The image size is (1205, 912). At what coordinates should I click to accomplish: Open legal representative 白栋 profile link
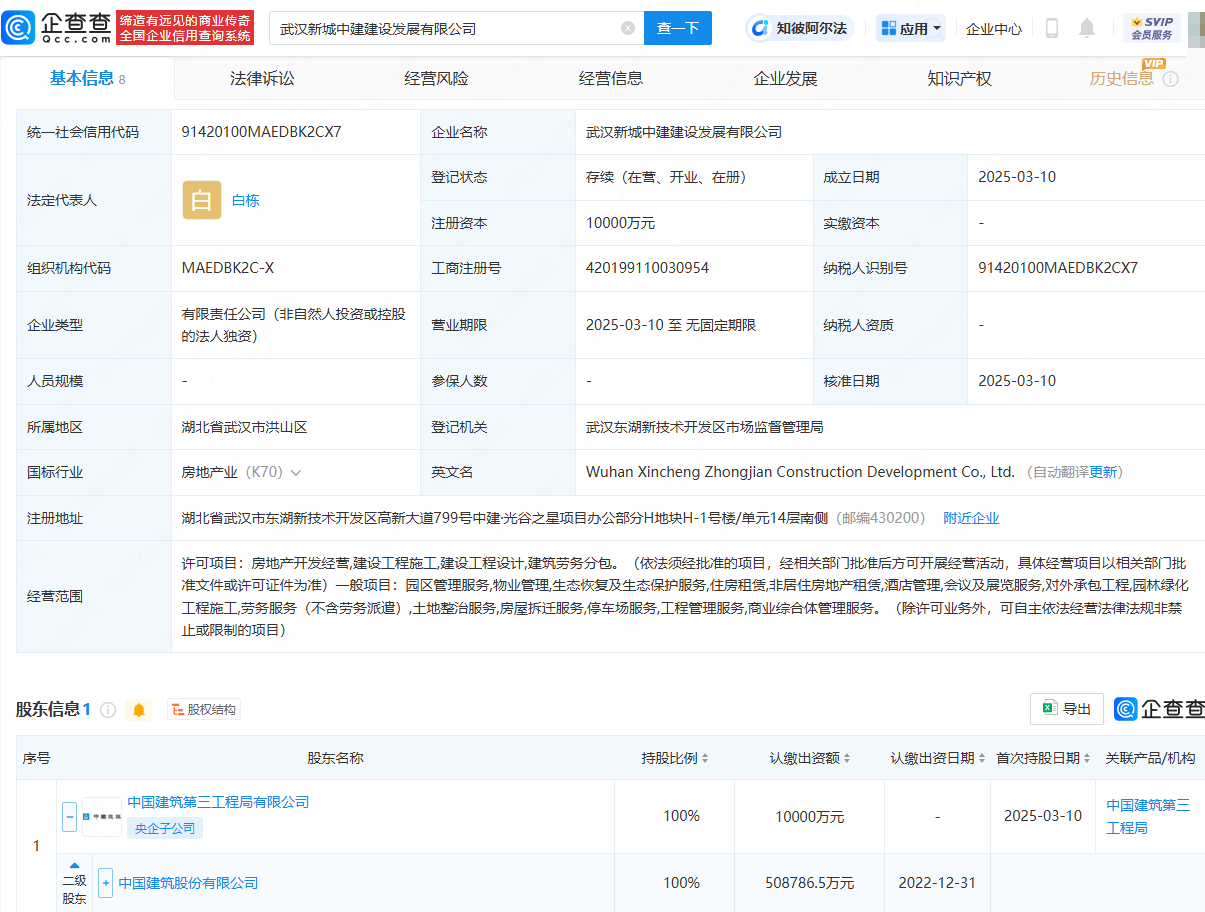[245, 200]
